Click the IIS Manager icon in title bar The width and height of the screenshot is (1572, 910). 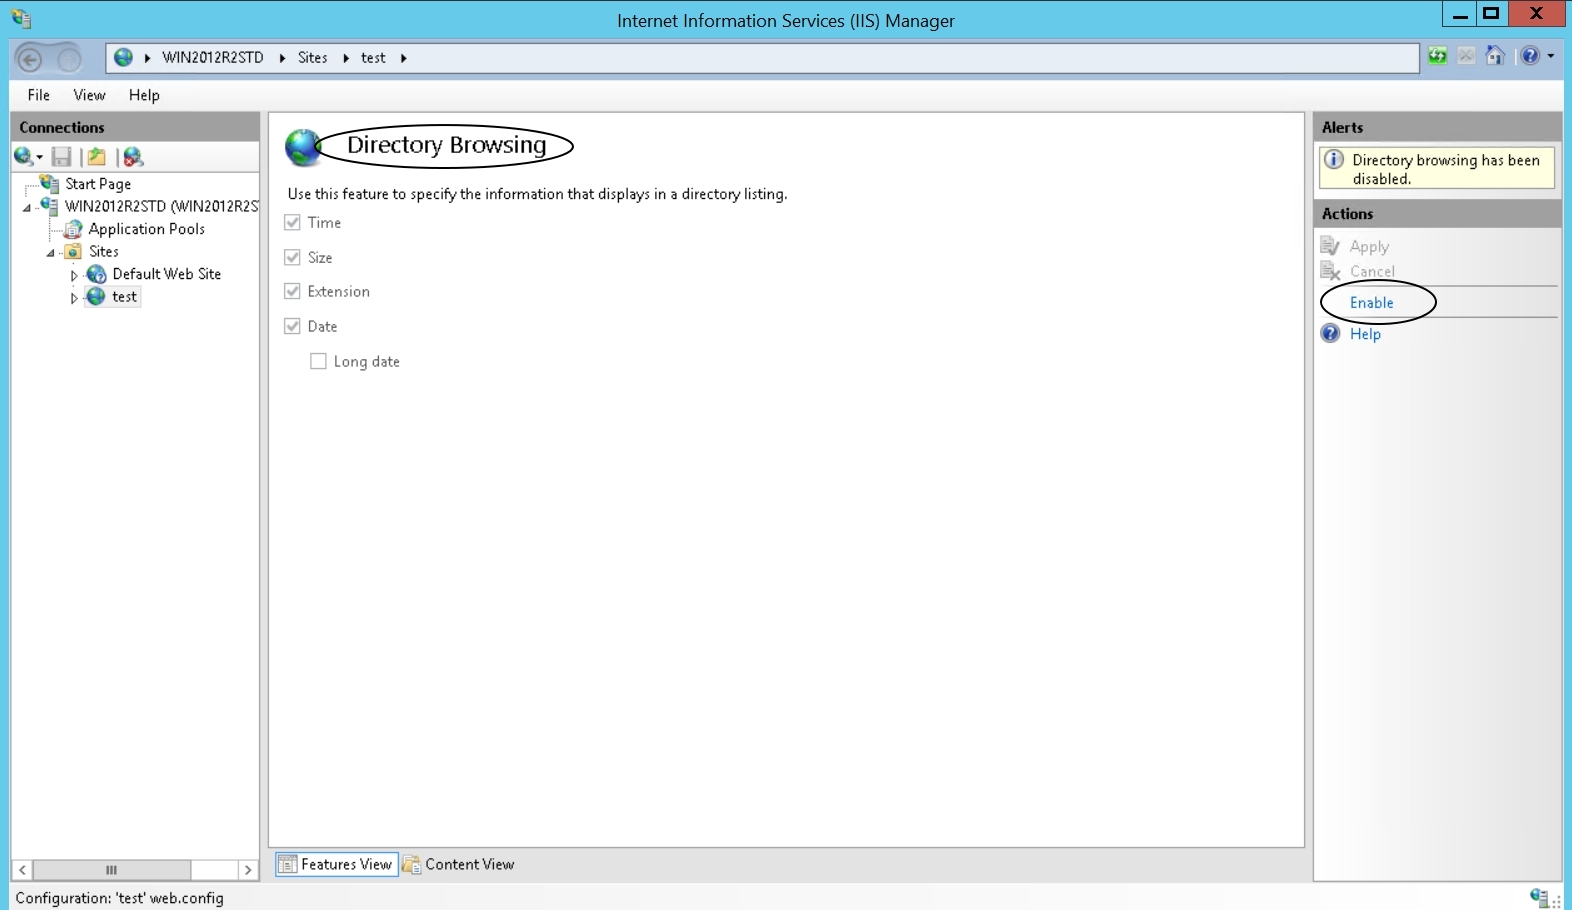(21, 19)
